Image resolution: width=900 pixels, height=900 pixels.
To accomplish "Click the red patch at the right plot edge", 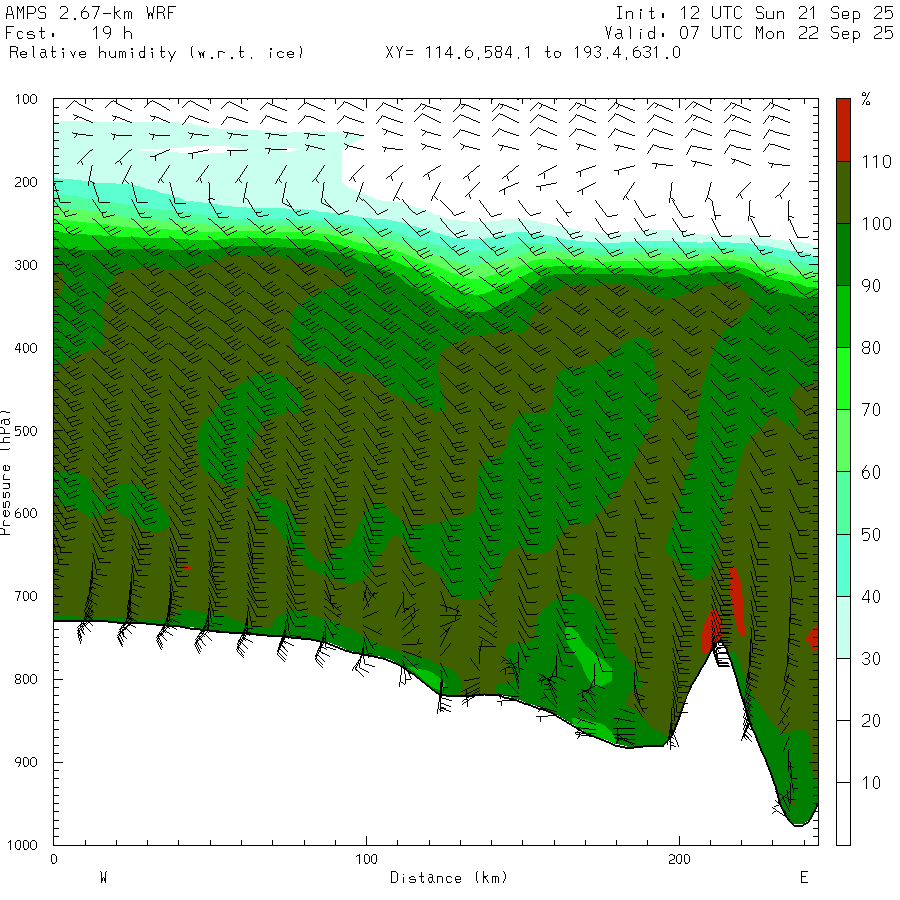I will pyautogui.click(x=813, y=638).
